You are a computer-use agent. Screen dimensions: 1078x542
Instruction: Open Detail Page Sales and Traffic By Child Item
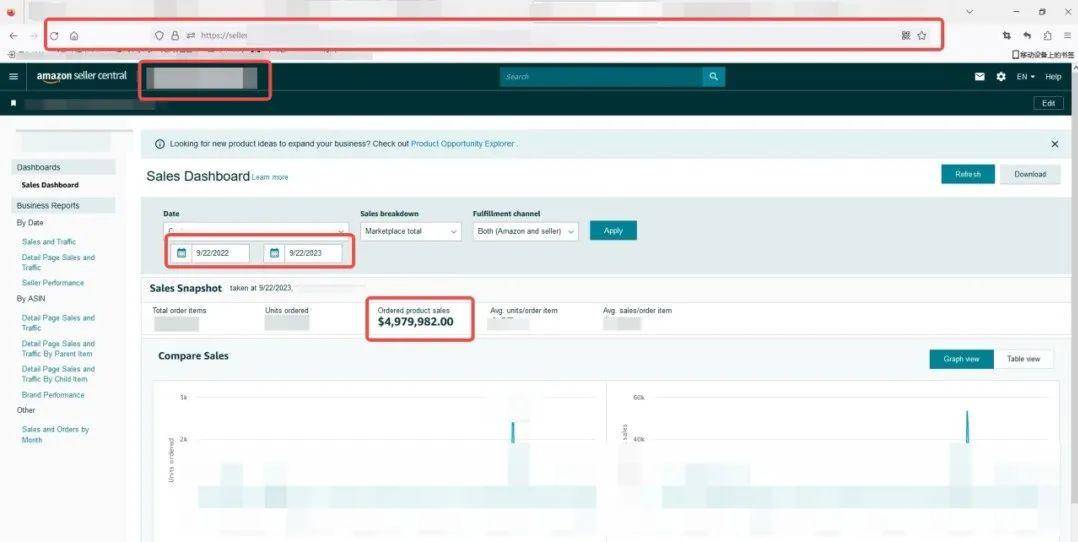tap(58, 373)
